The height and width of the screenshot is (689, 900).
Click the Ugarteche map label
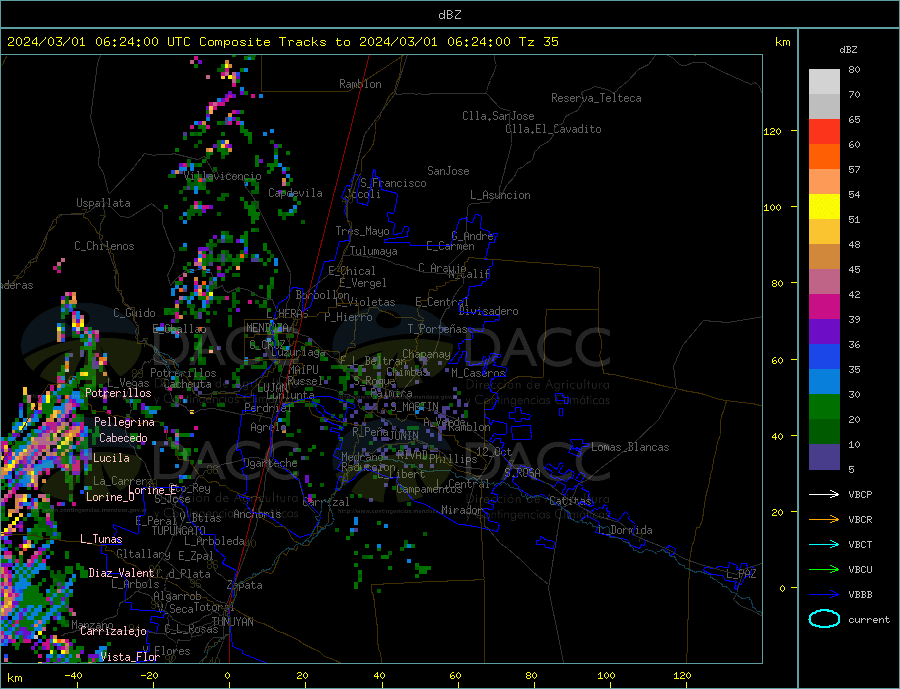270,463
